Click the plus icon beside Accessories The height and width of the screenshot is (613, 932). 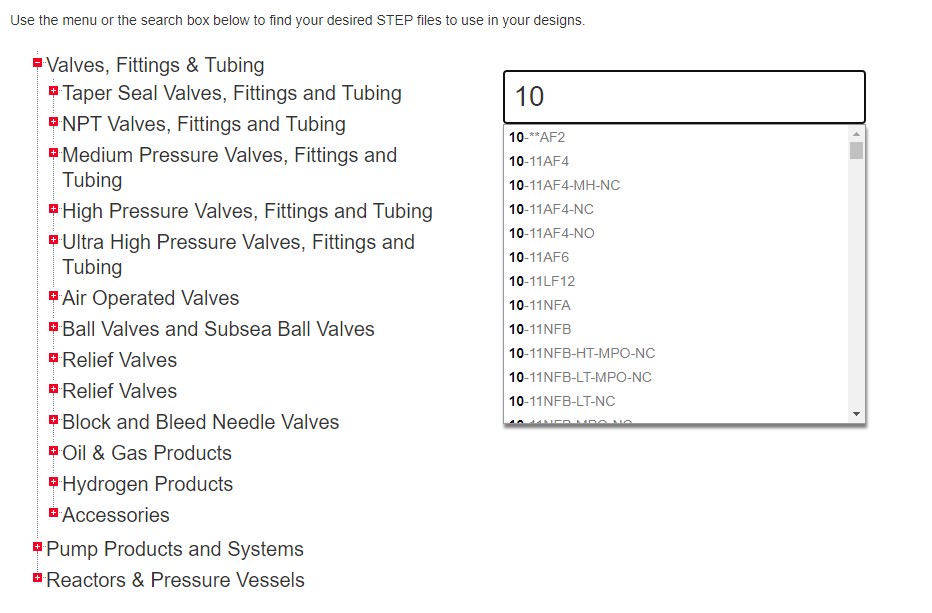tap(54, 514)
